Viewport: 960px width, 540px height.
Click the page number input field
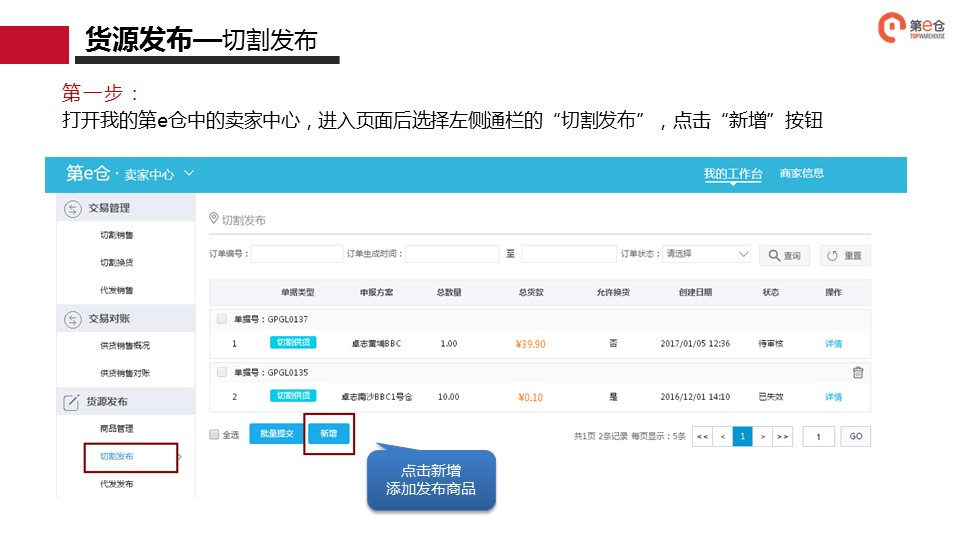[x=819, y=436]
